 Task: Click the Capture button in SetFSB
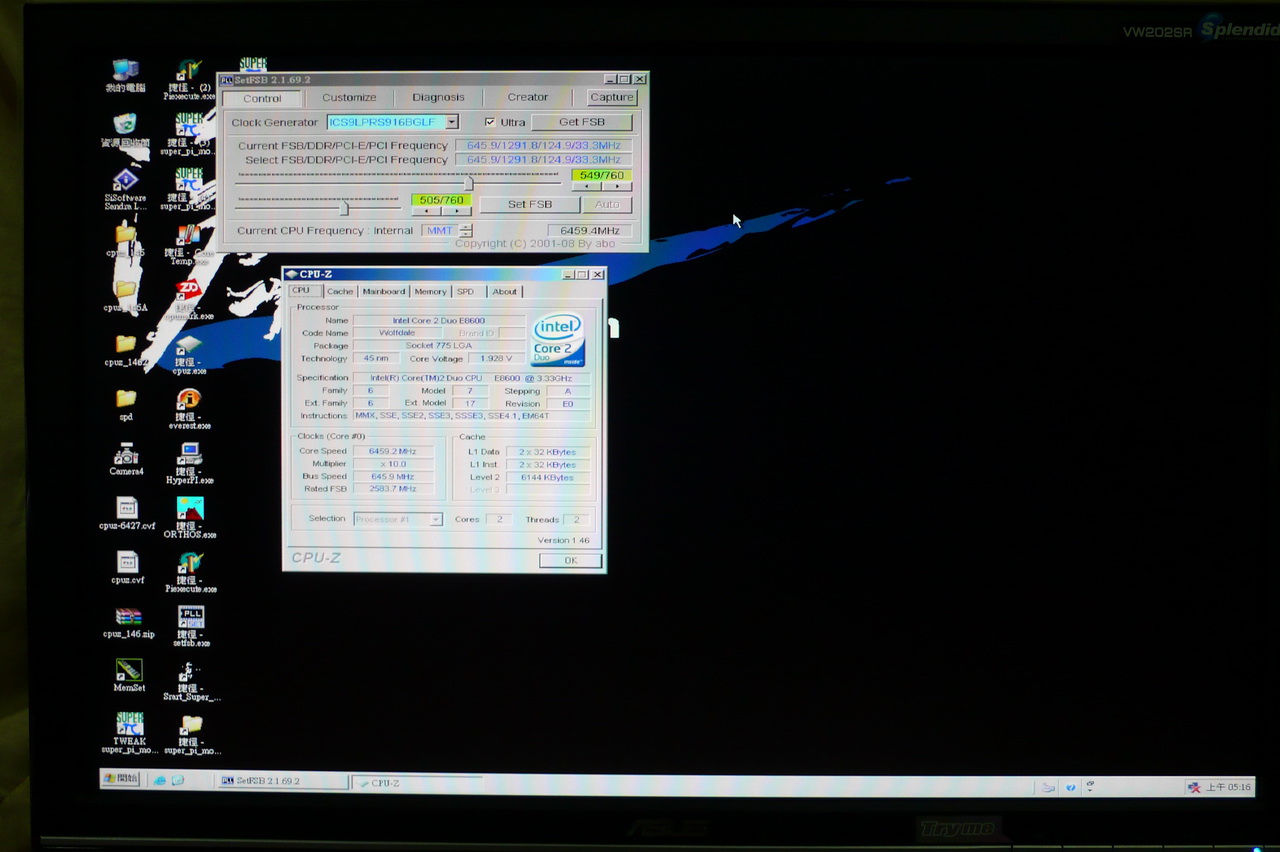[x=611, y=97]
